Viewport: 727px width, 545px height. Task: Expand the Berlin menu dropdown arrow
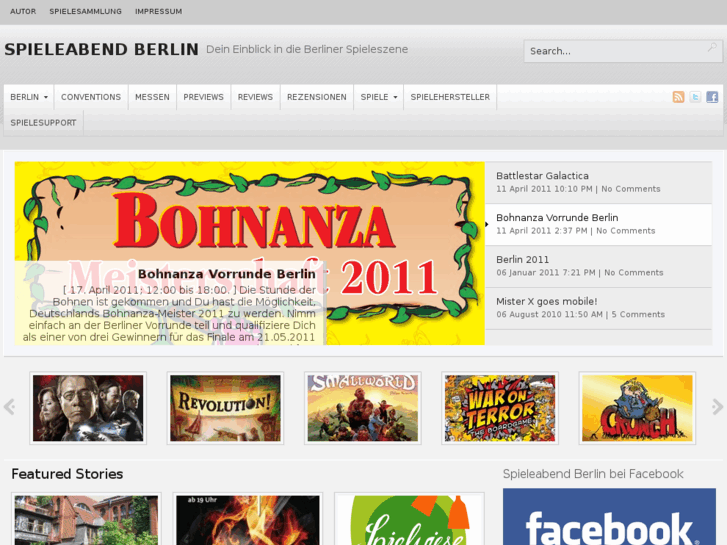(x=46, y=97)
